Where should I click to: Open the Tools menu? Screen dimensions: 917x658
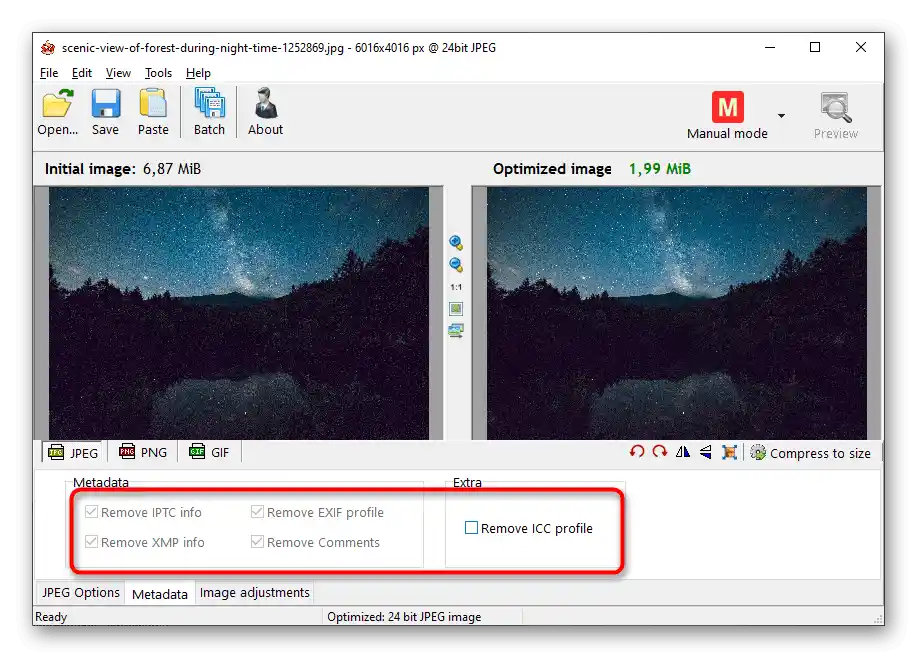tap(158, 73)
